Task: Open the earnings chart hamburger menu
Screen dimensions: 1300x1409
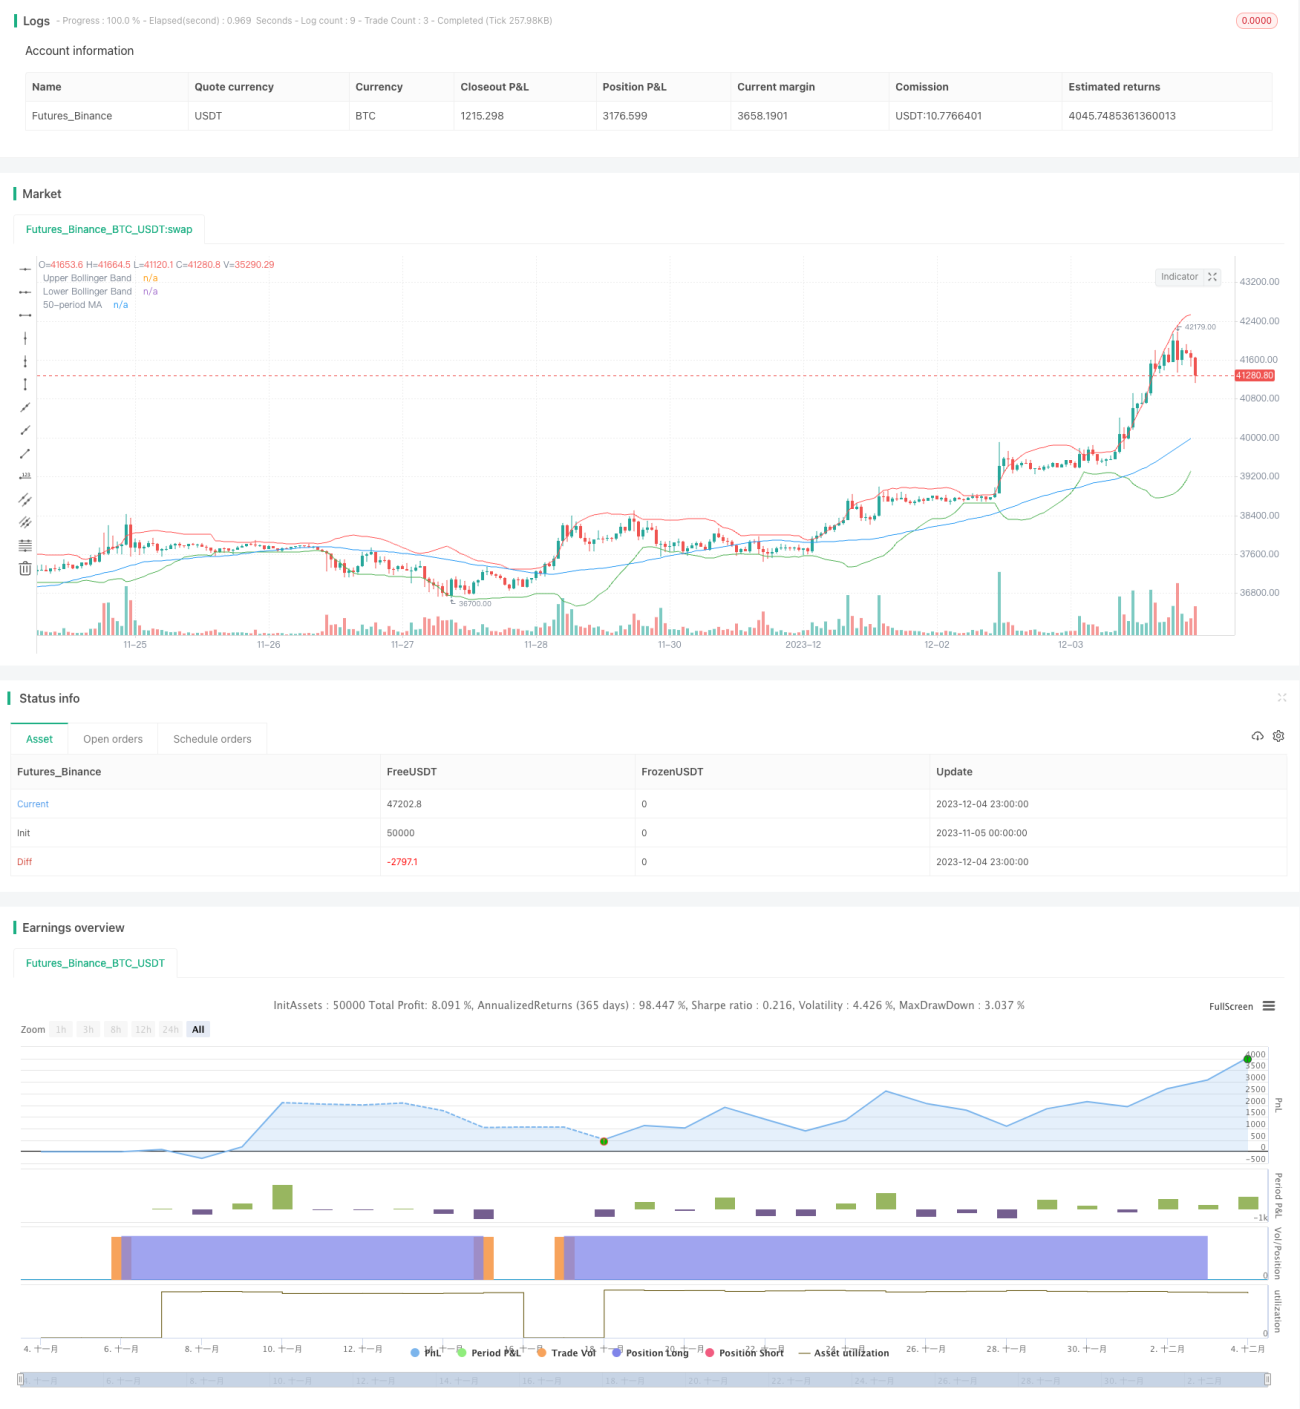Action: (1268, 1006)
